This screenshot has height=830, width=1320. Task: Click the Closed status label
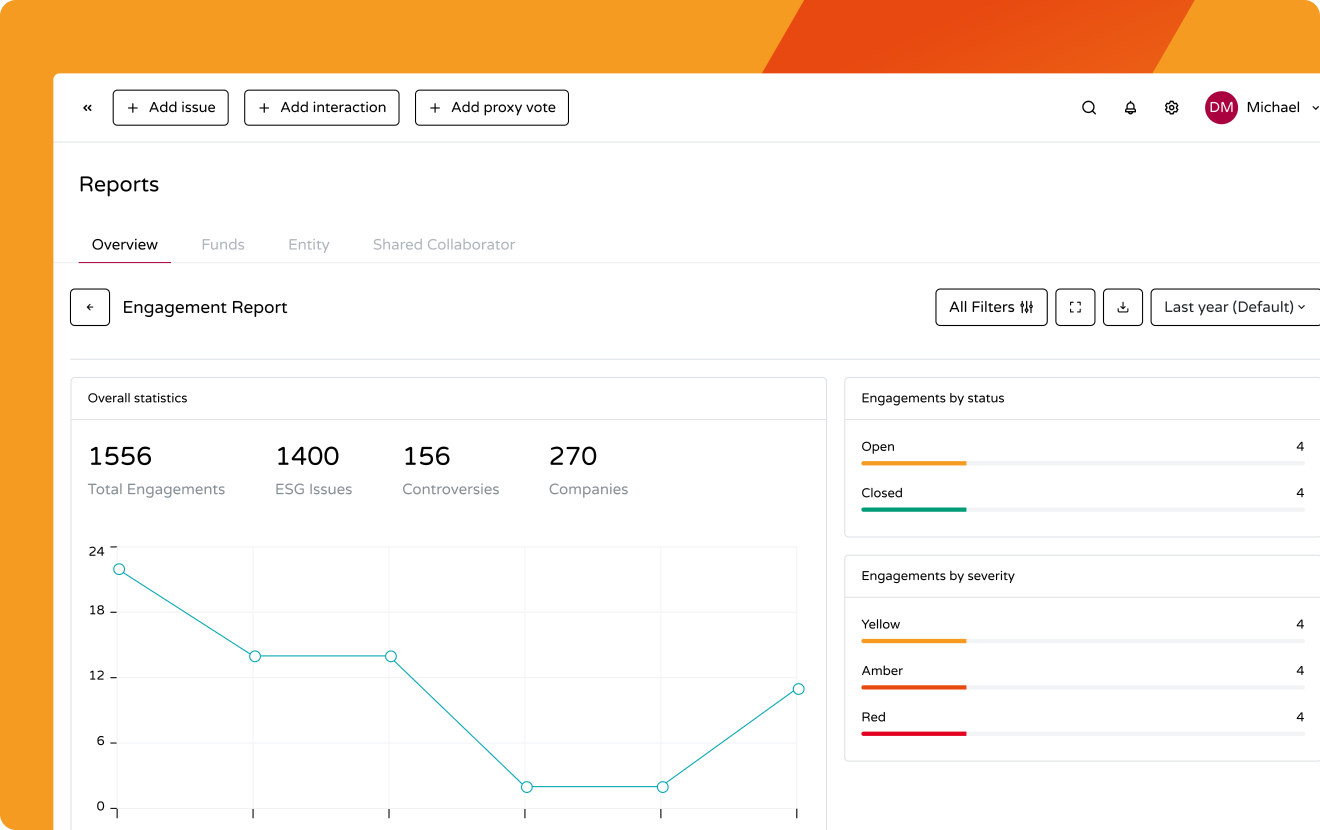(x=882, y=493)
